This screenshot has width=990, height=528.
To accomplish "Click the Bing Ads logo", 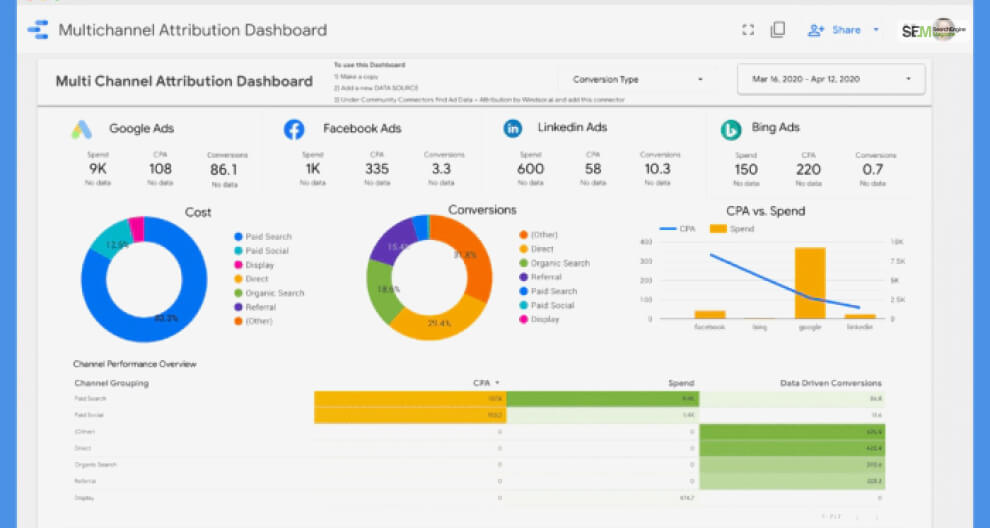I will pos(732,129).
